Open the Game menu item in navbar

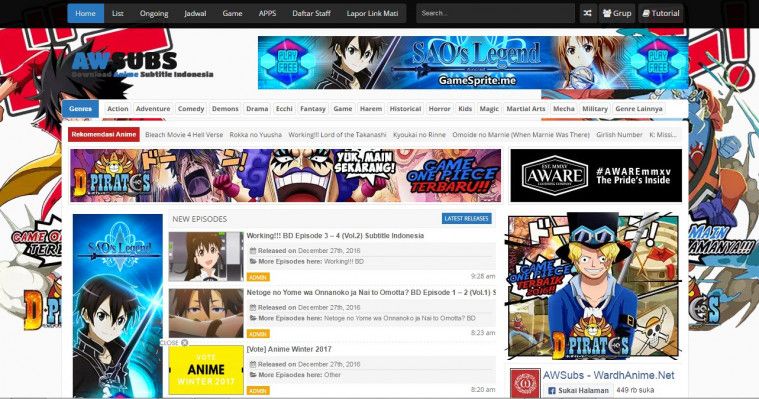click(232, 14)
